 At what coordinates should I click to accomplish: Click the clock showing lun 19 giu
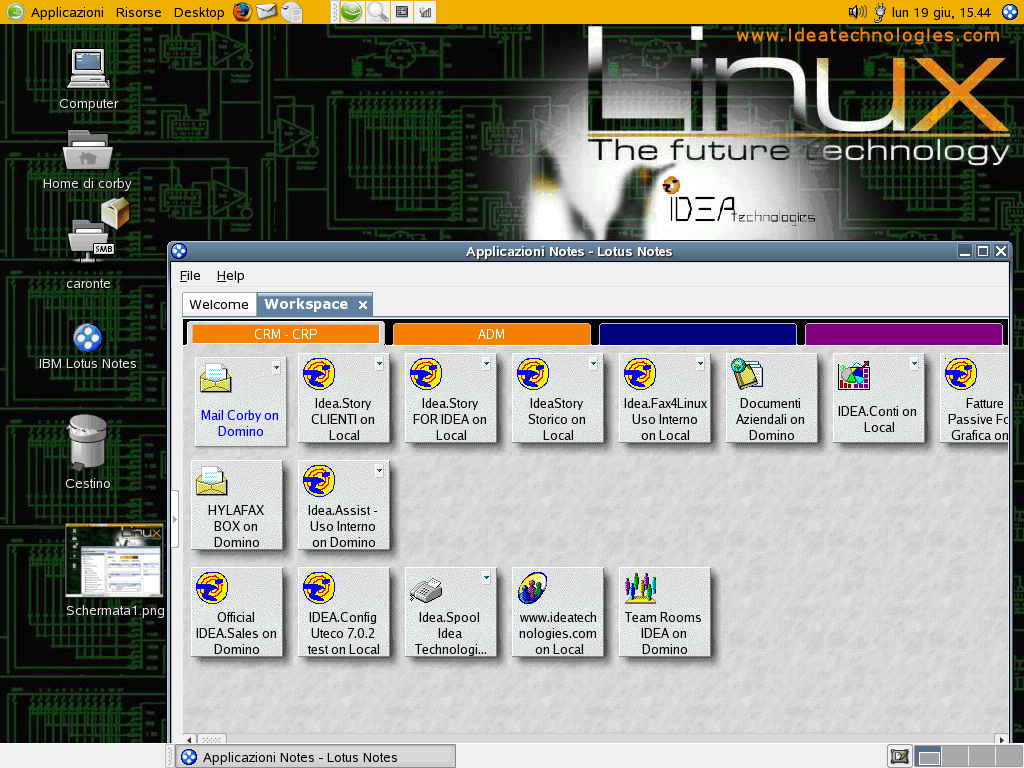click(941, 12)
